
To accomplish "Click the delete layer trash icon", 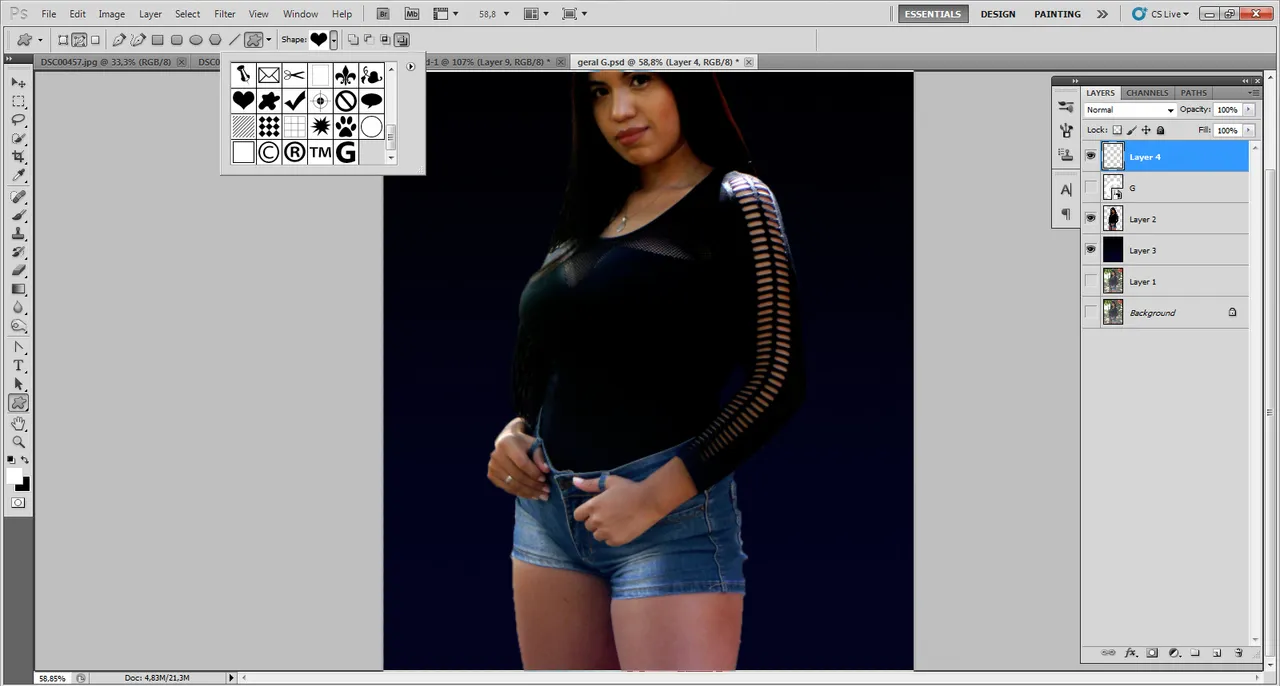I will [x=1238, y=653].
